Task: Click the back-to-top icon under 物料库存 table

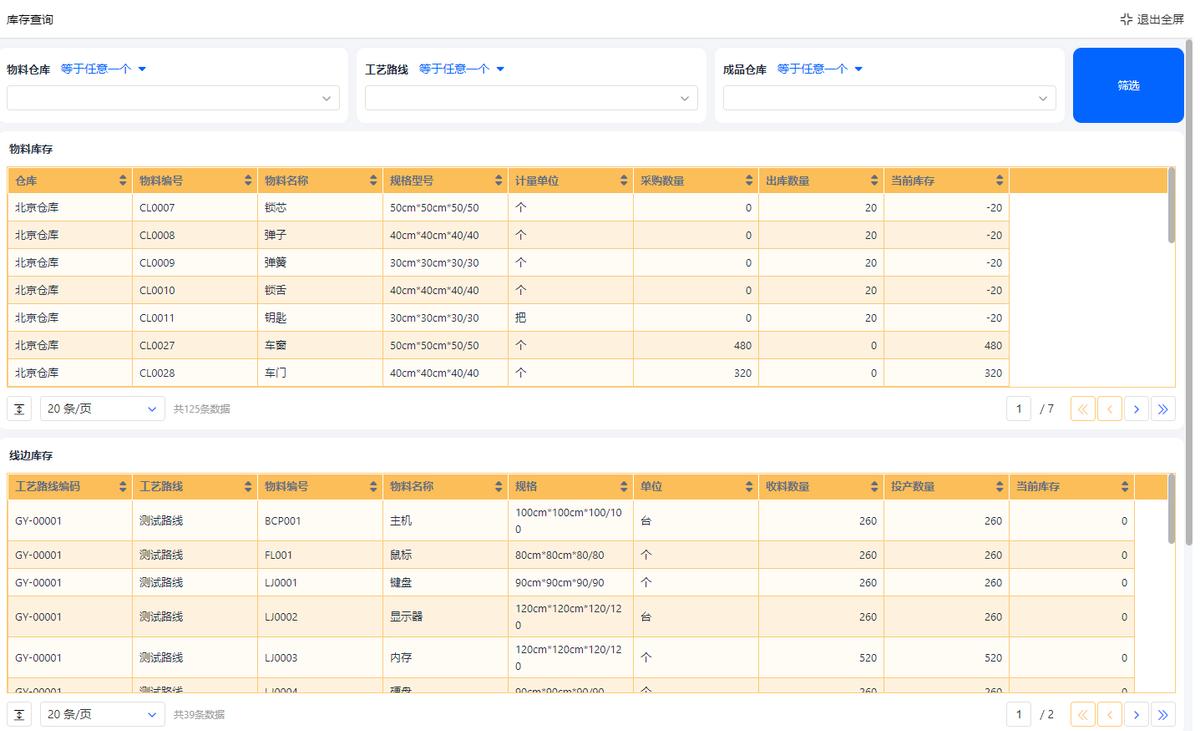Action: coord(19,408)
